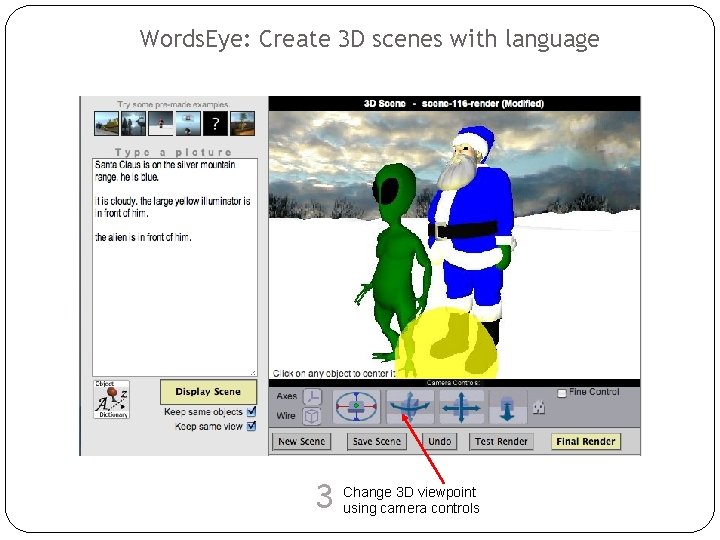Load the blue sky floating object example
The height and width of the screenshot is (540, 720).
click(x=188, y=123)
